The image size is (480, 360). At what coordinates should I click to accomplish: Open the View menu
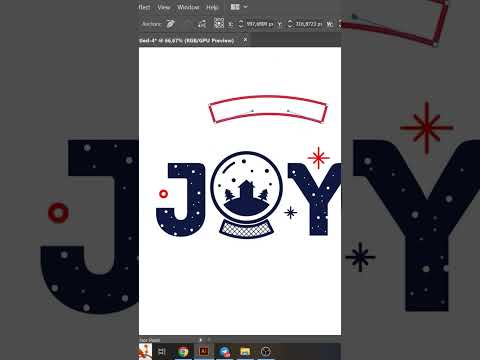[x=164, y=7]
